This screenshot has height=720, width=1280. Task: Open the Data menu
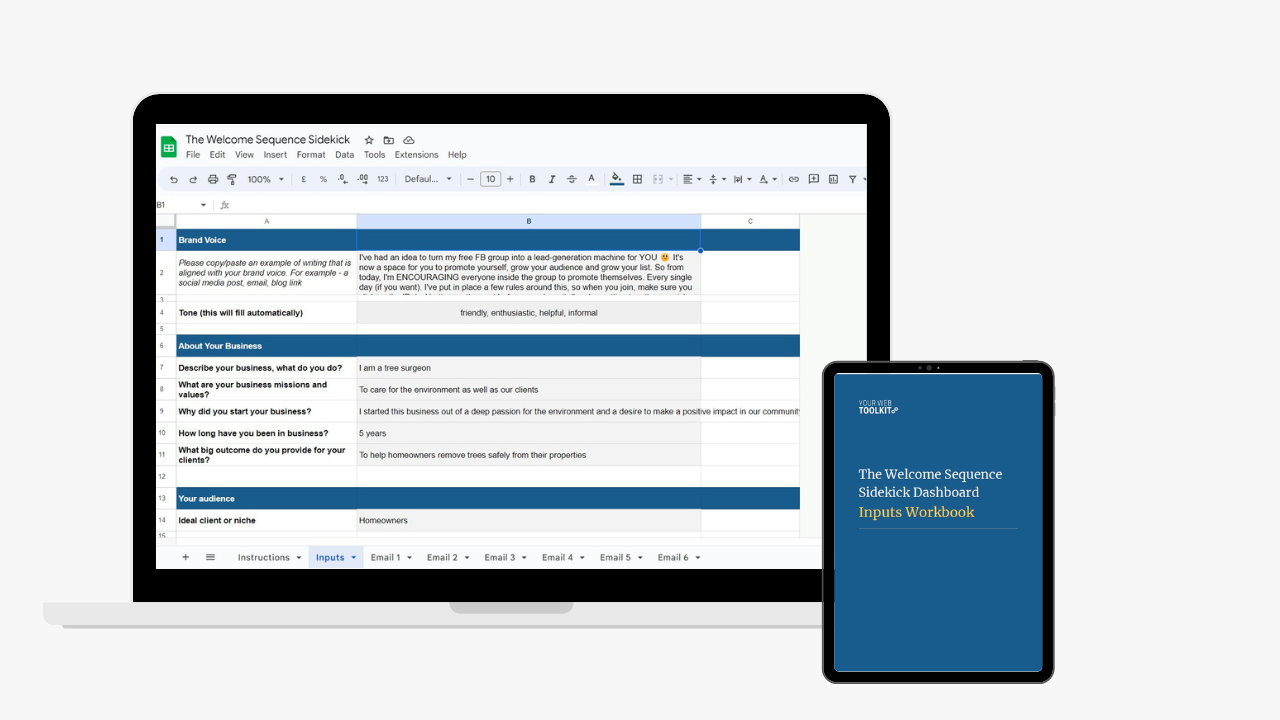344,155
